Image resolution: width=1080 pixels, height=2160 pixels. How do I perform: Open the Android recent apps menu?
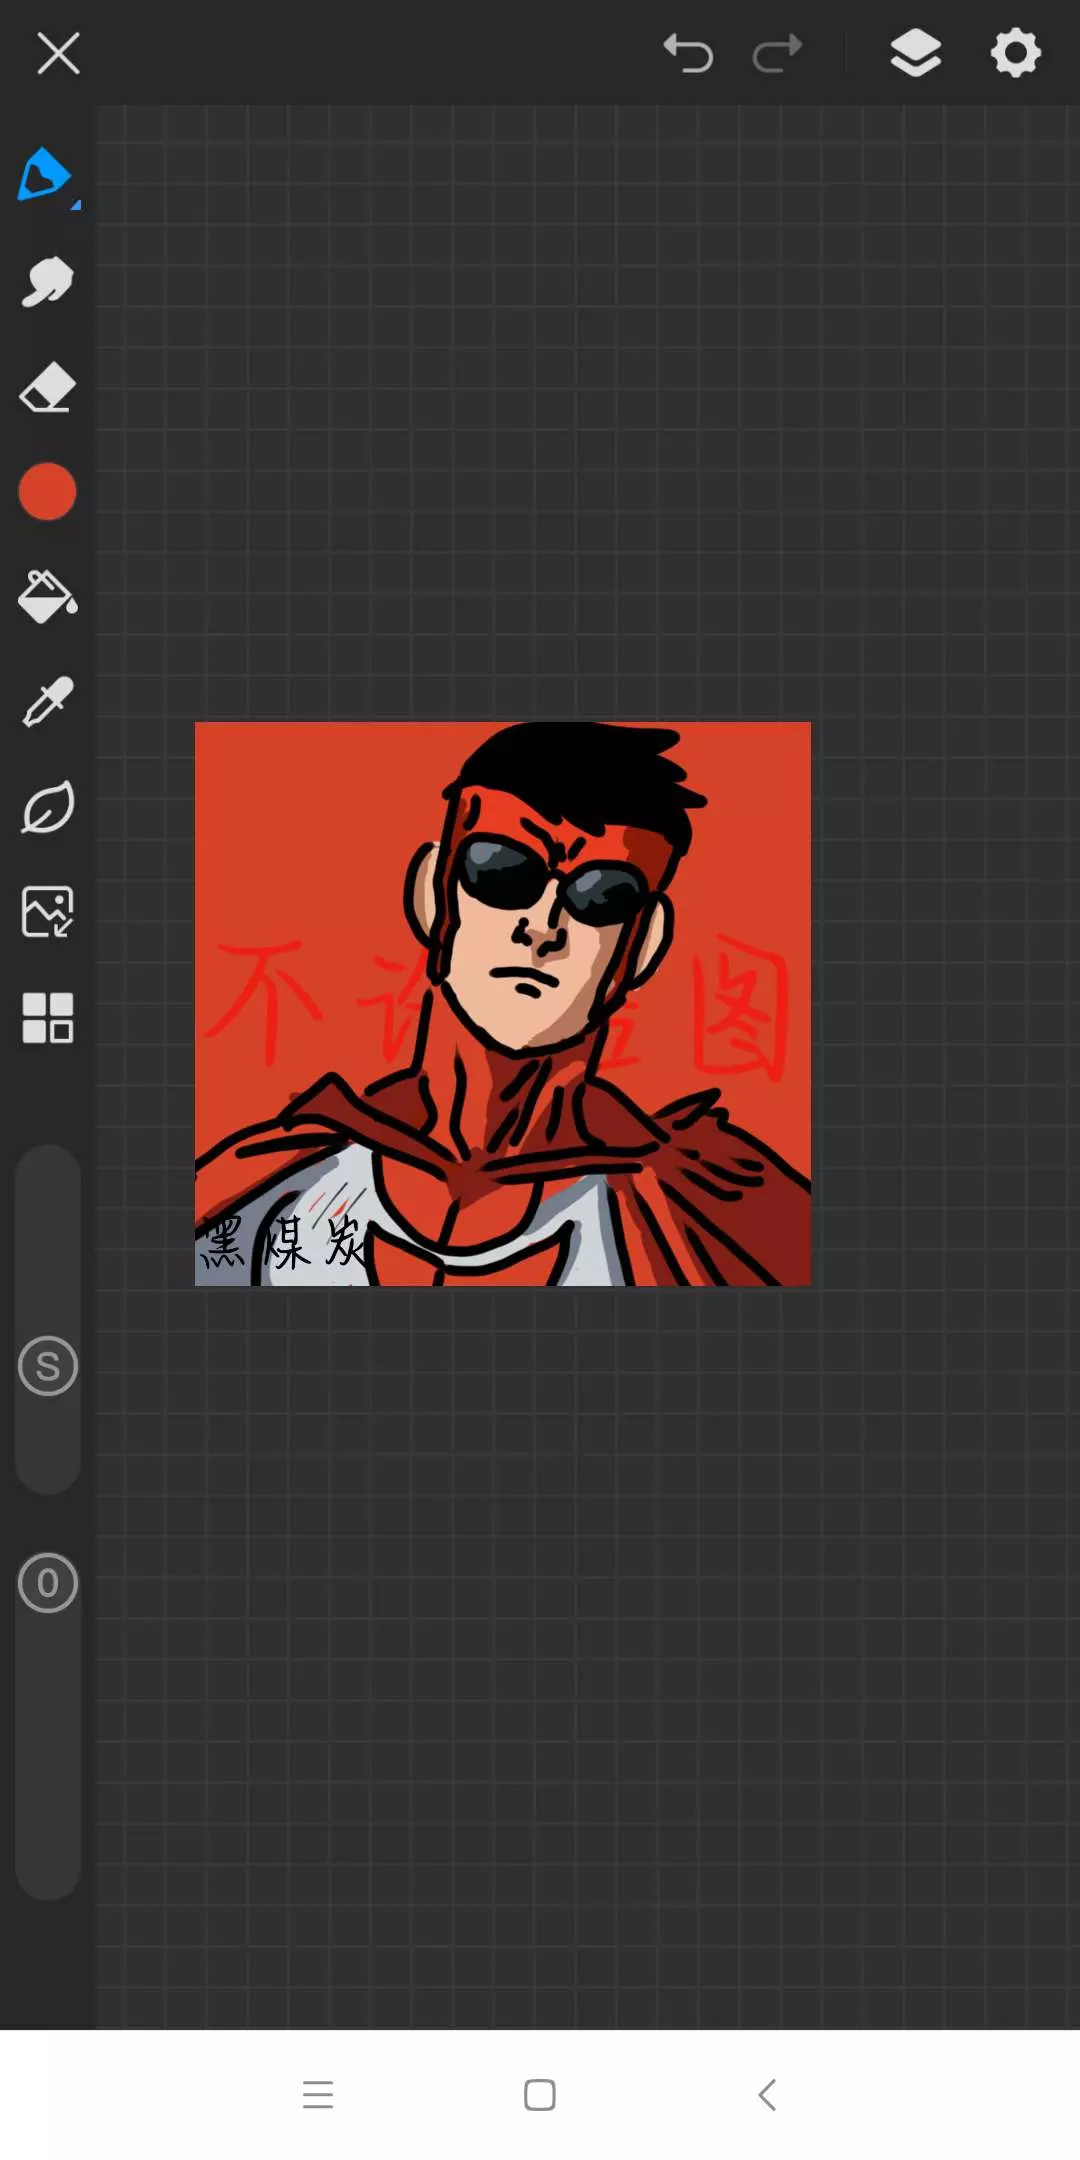[318, 2095]
